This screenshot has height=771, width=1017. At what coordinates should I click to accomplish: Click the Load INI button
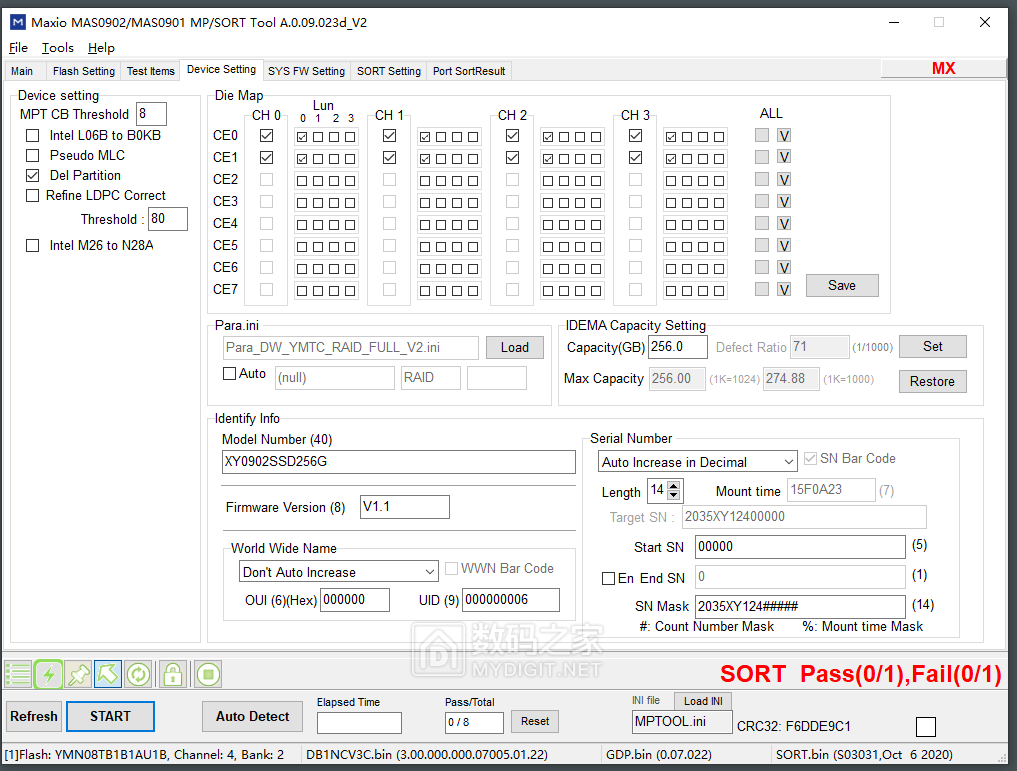[703, 701]
